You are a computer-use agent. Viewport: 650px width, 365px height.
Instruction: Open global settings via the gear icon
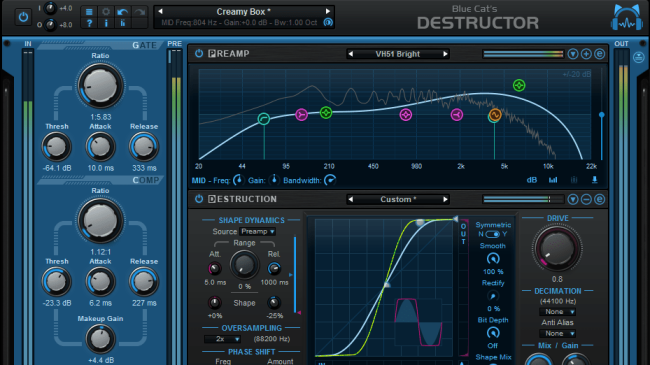coord(106,12)
